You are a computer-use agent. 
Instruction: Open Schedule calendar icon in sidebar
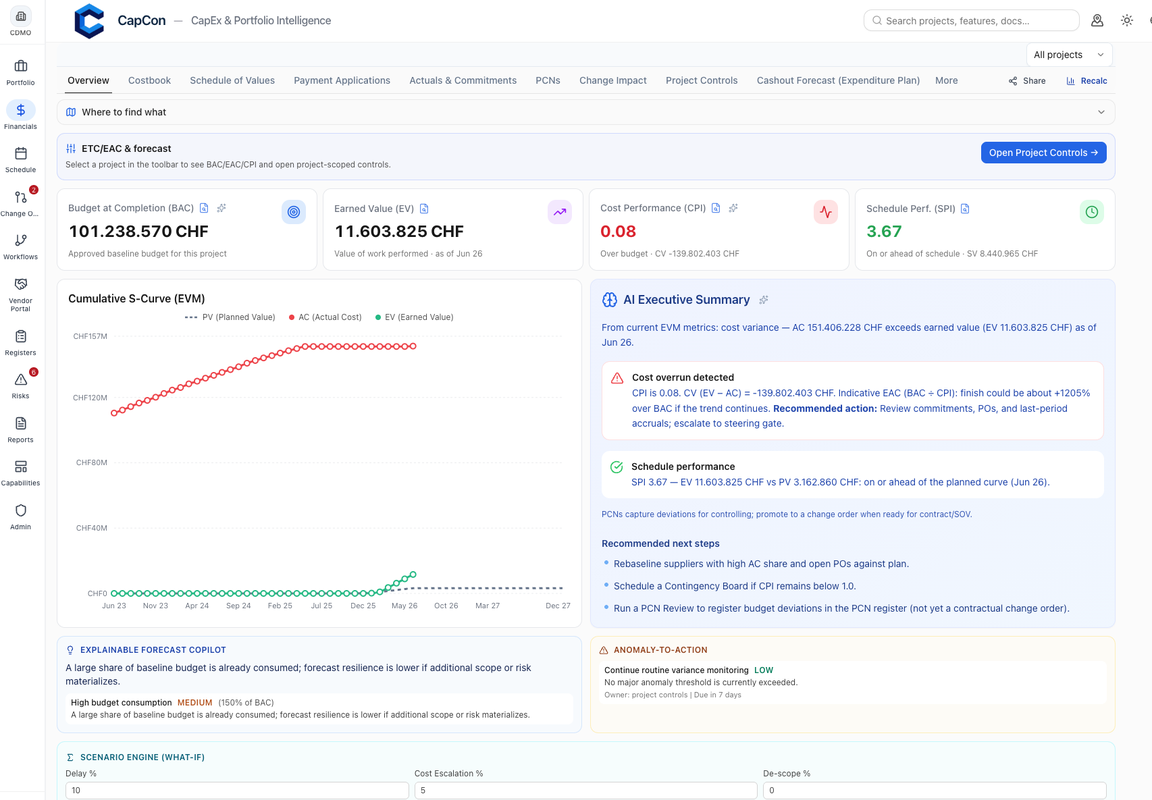(x=21, y=154)
